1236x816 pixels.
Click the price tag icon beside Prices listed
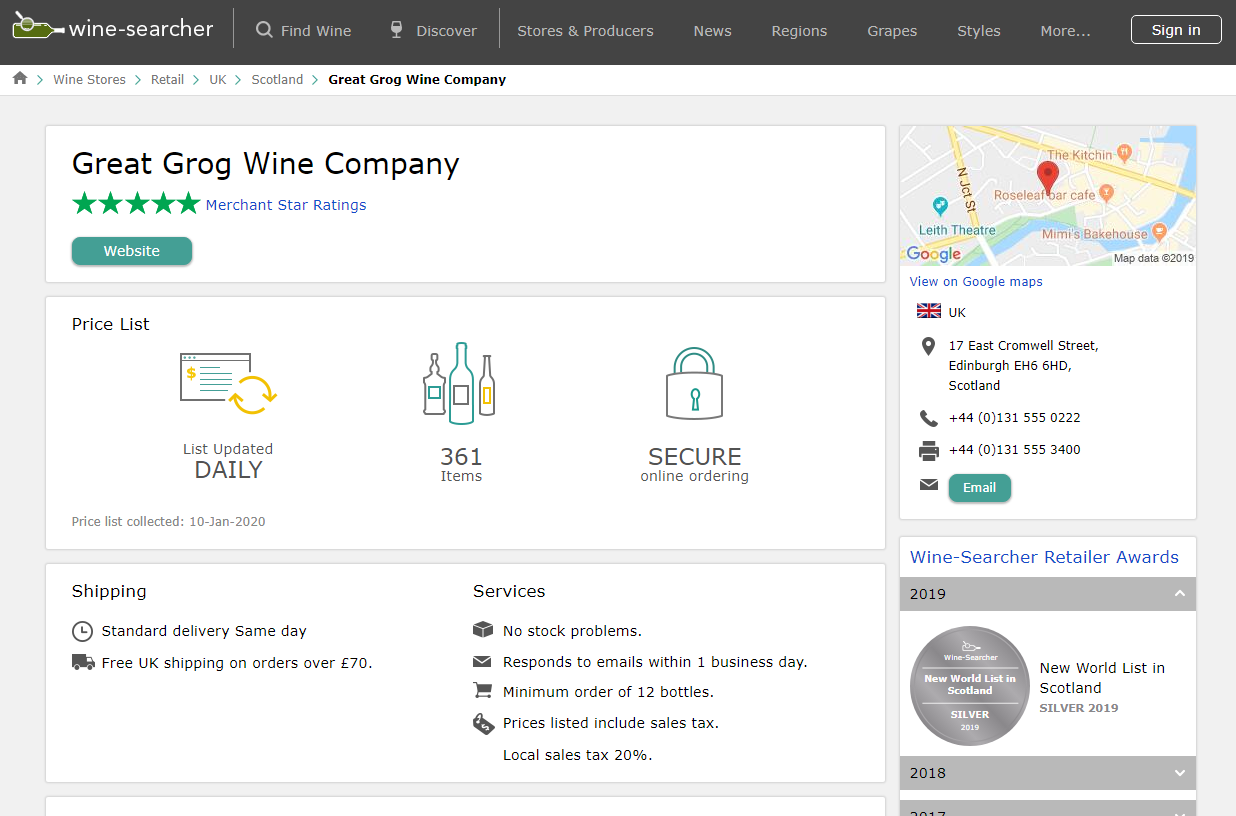[x=484, y=723]
